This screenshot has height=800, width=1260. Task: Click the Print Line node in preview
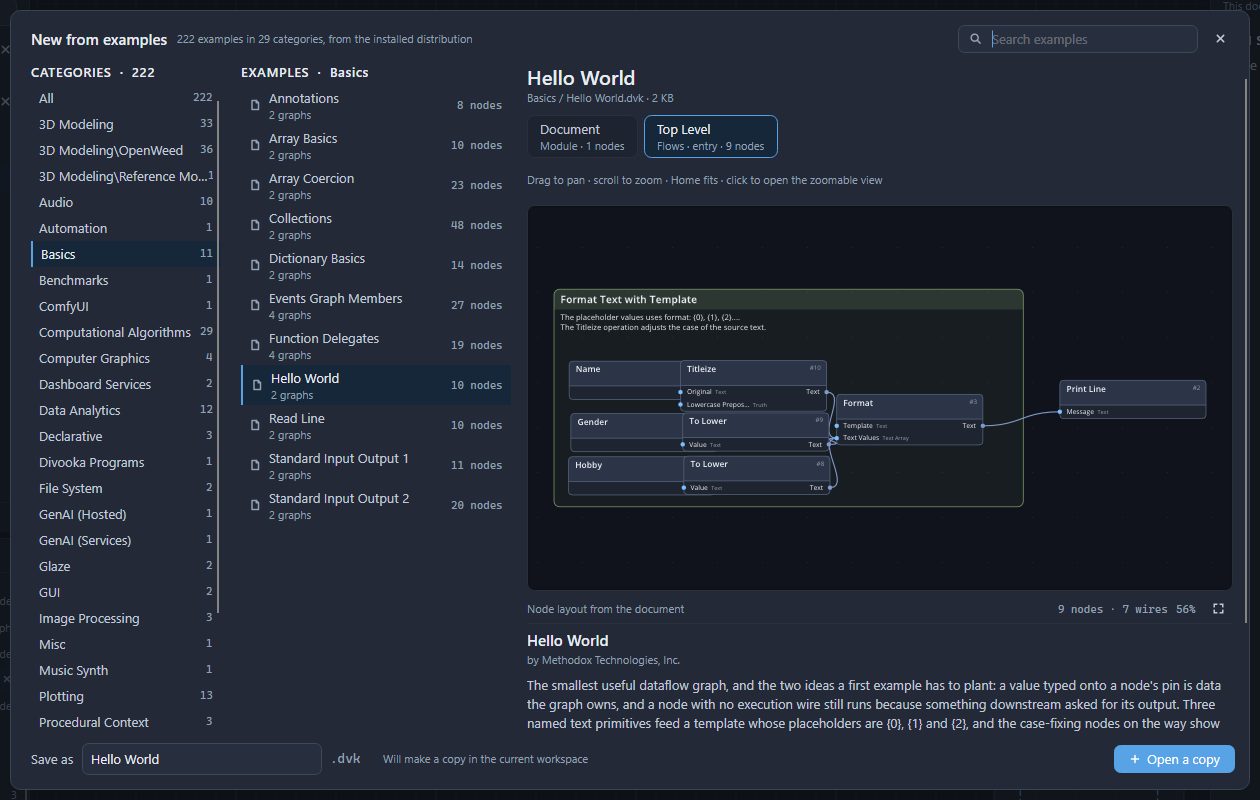tap(1133, 399)
